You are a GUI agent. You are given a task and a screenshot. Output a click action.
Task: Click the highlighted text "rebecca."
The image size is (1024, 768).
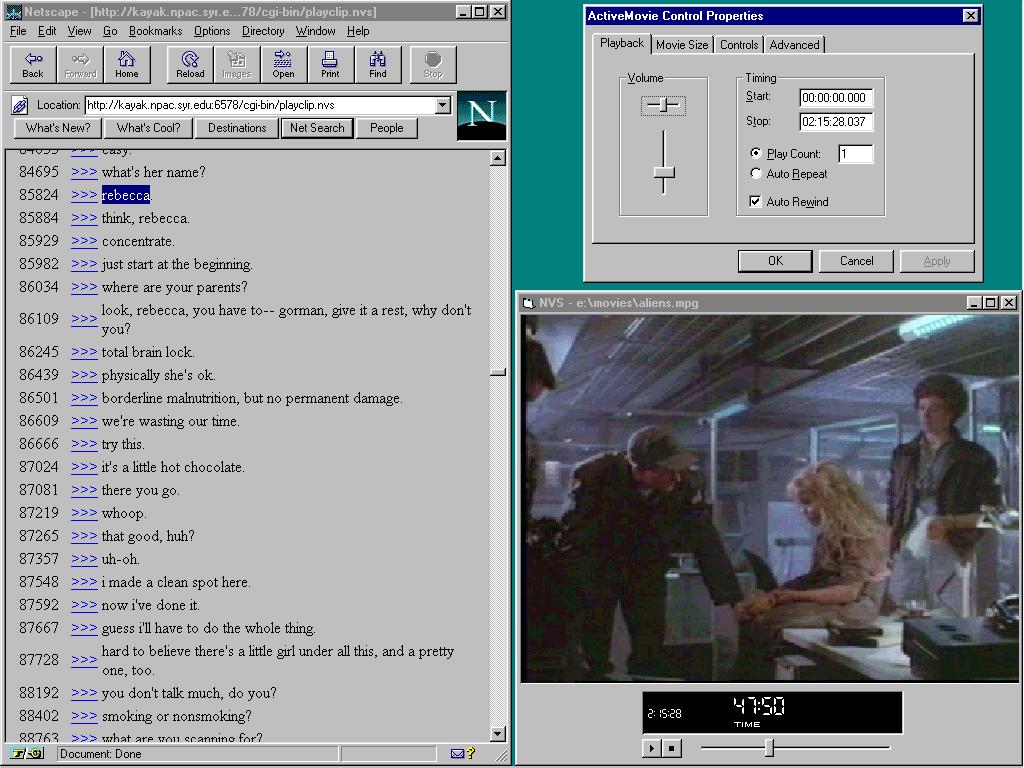click(126, 195)
